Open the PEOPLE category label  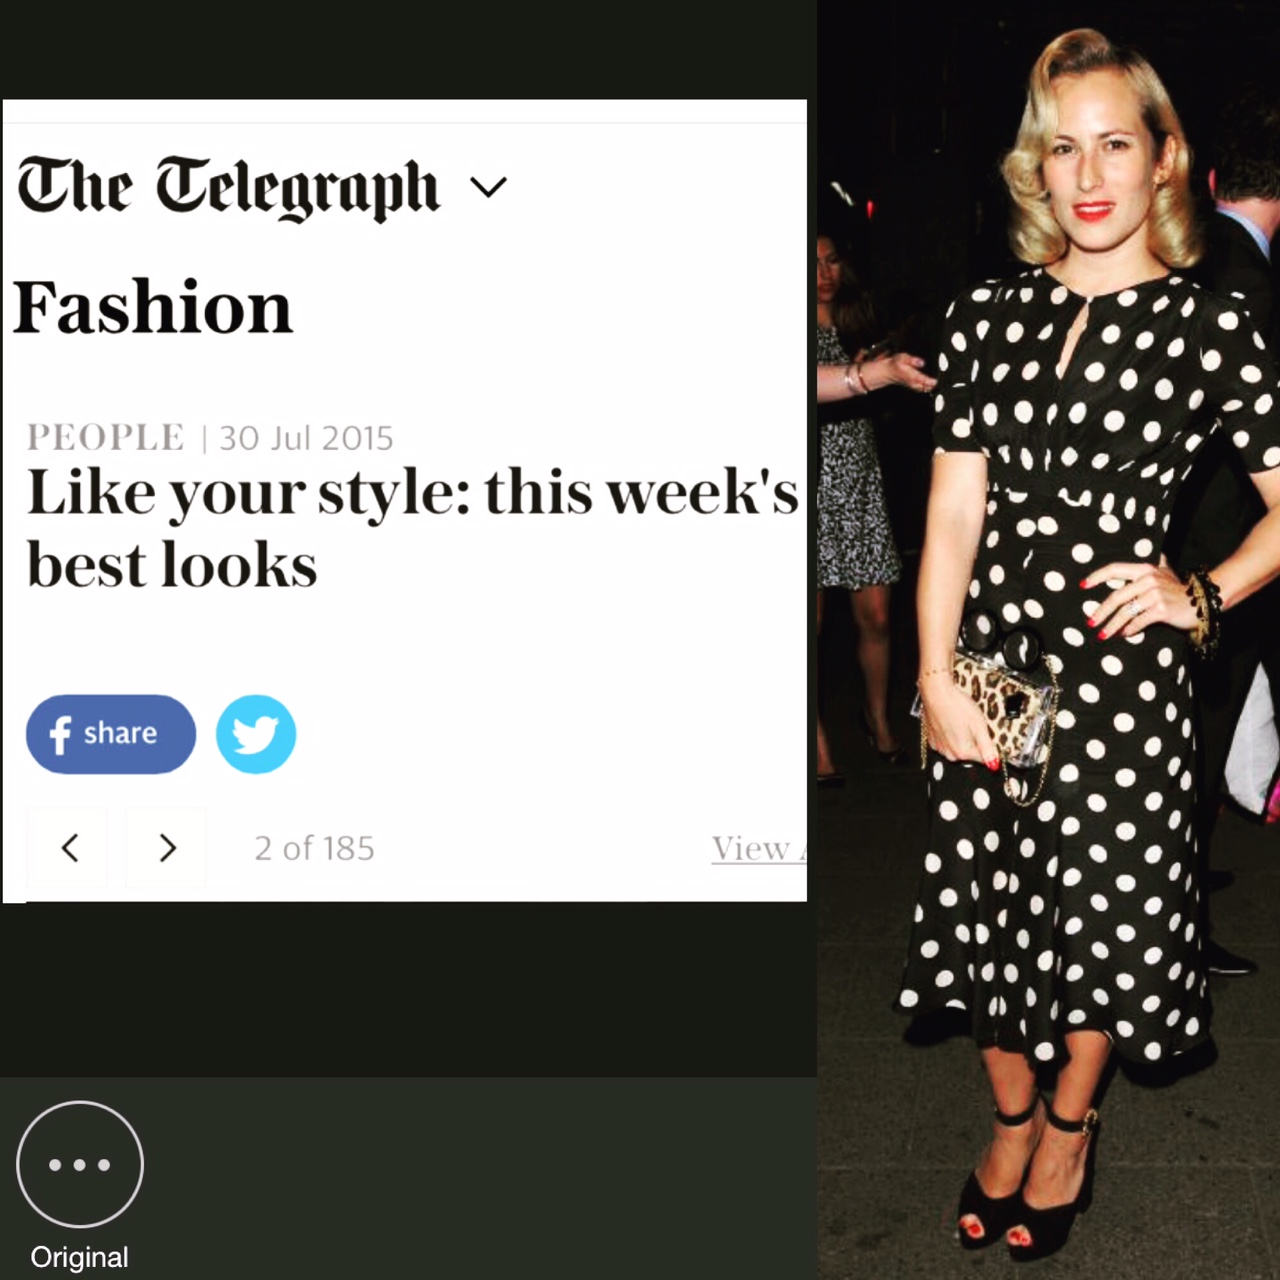[x=106, y=437]
